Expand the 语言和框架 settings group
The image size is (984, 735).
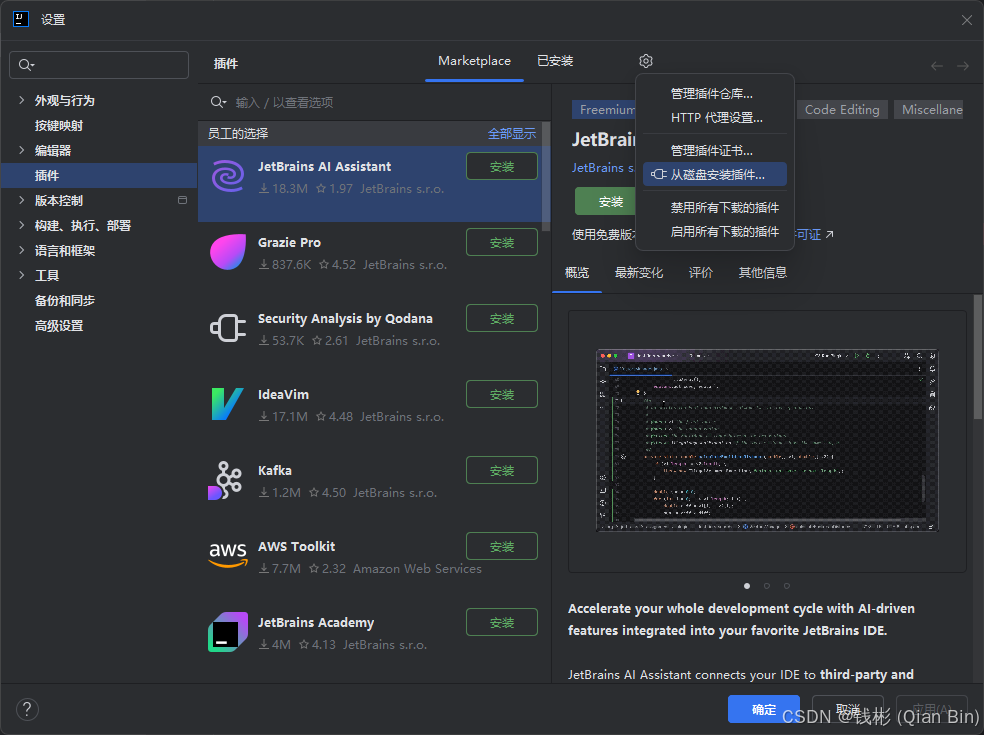pyautogui.click(x=21, y=250)
